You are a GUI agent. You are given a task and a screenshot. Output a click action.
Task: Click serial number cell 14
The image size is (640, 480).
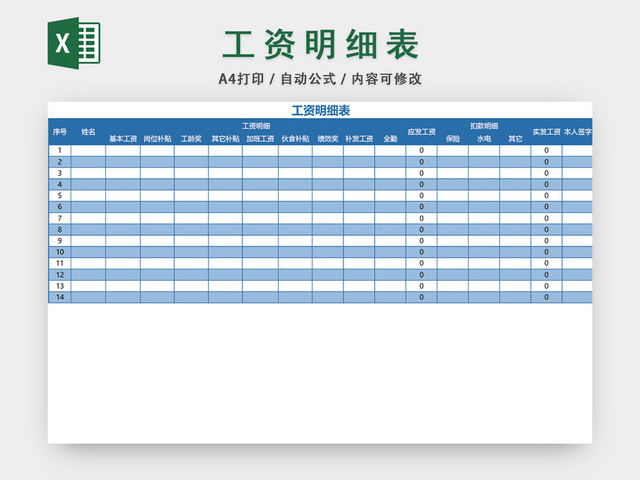coord(60,297)
